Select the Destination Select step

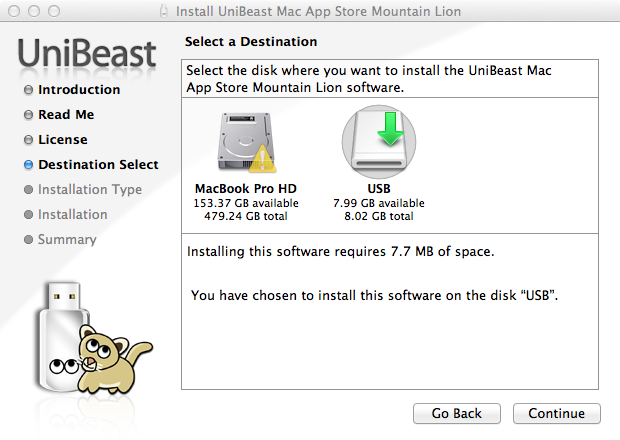coord(98,165)
